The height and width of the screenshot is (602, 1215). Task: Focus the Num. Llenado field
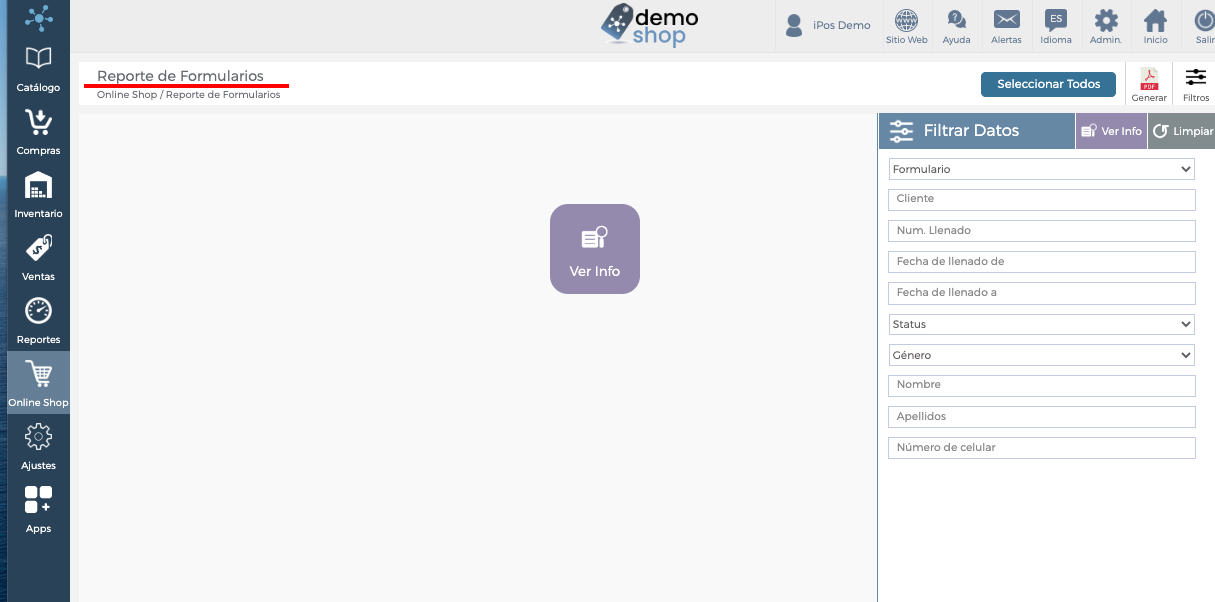[x=1042, y=231]
